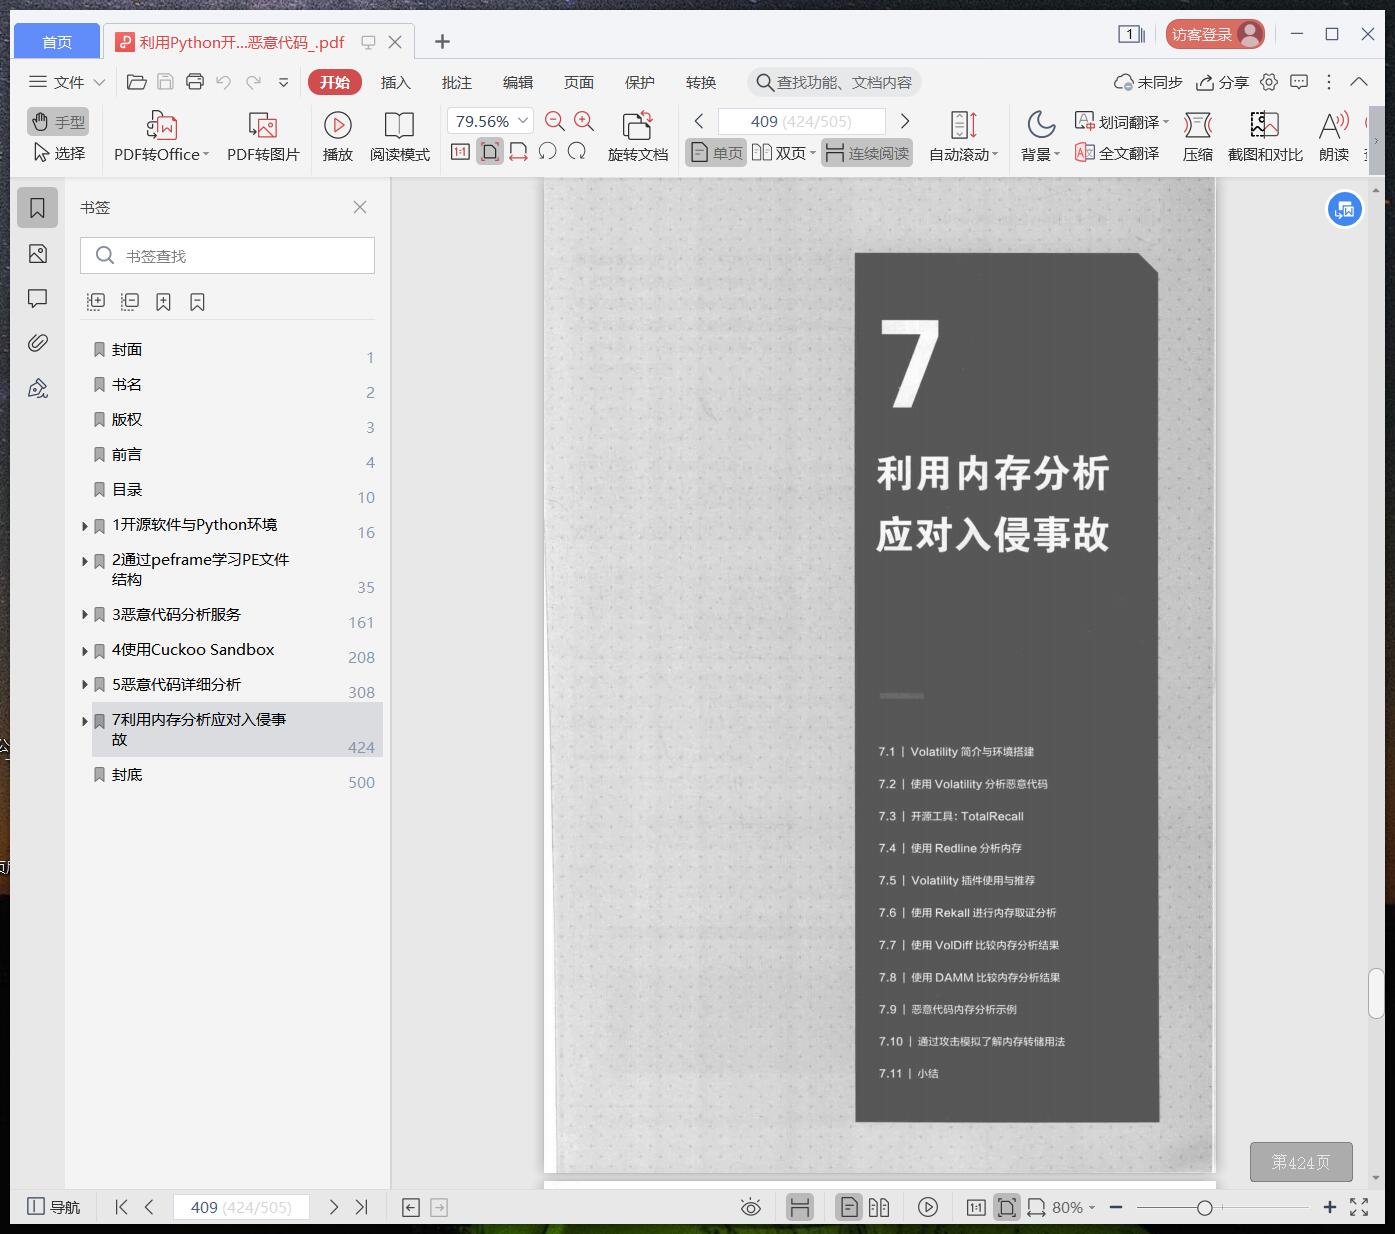Click the open file folder icon
The width and height of the screenshot is (1395, 1234).
point(137,82)
